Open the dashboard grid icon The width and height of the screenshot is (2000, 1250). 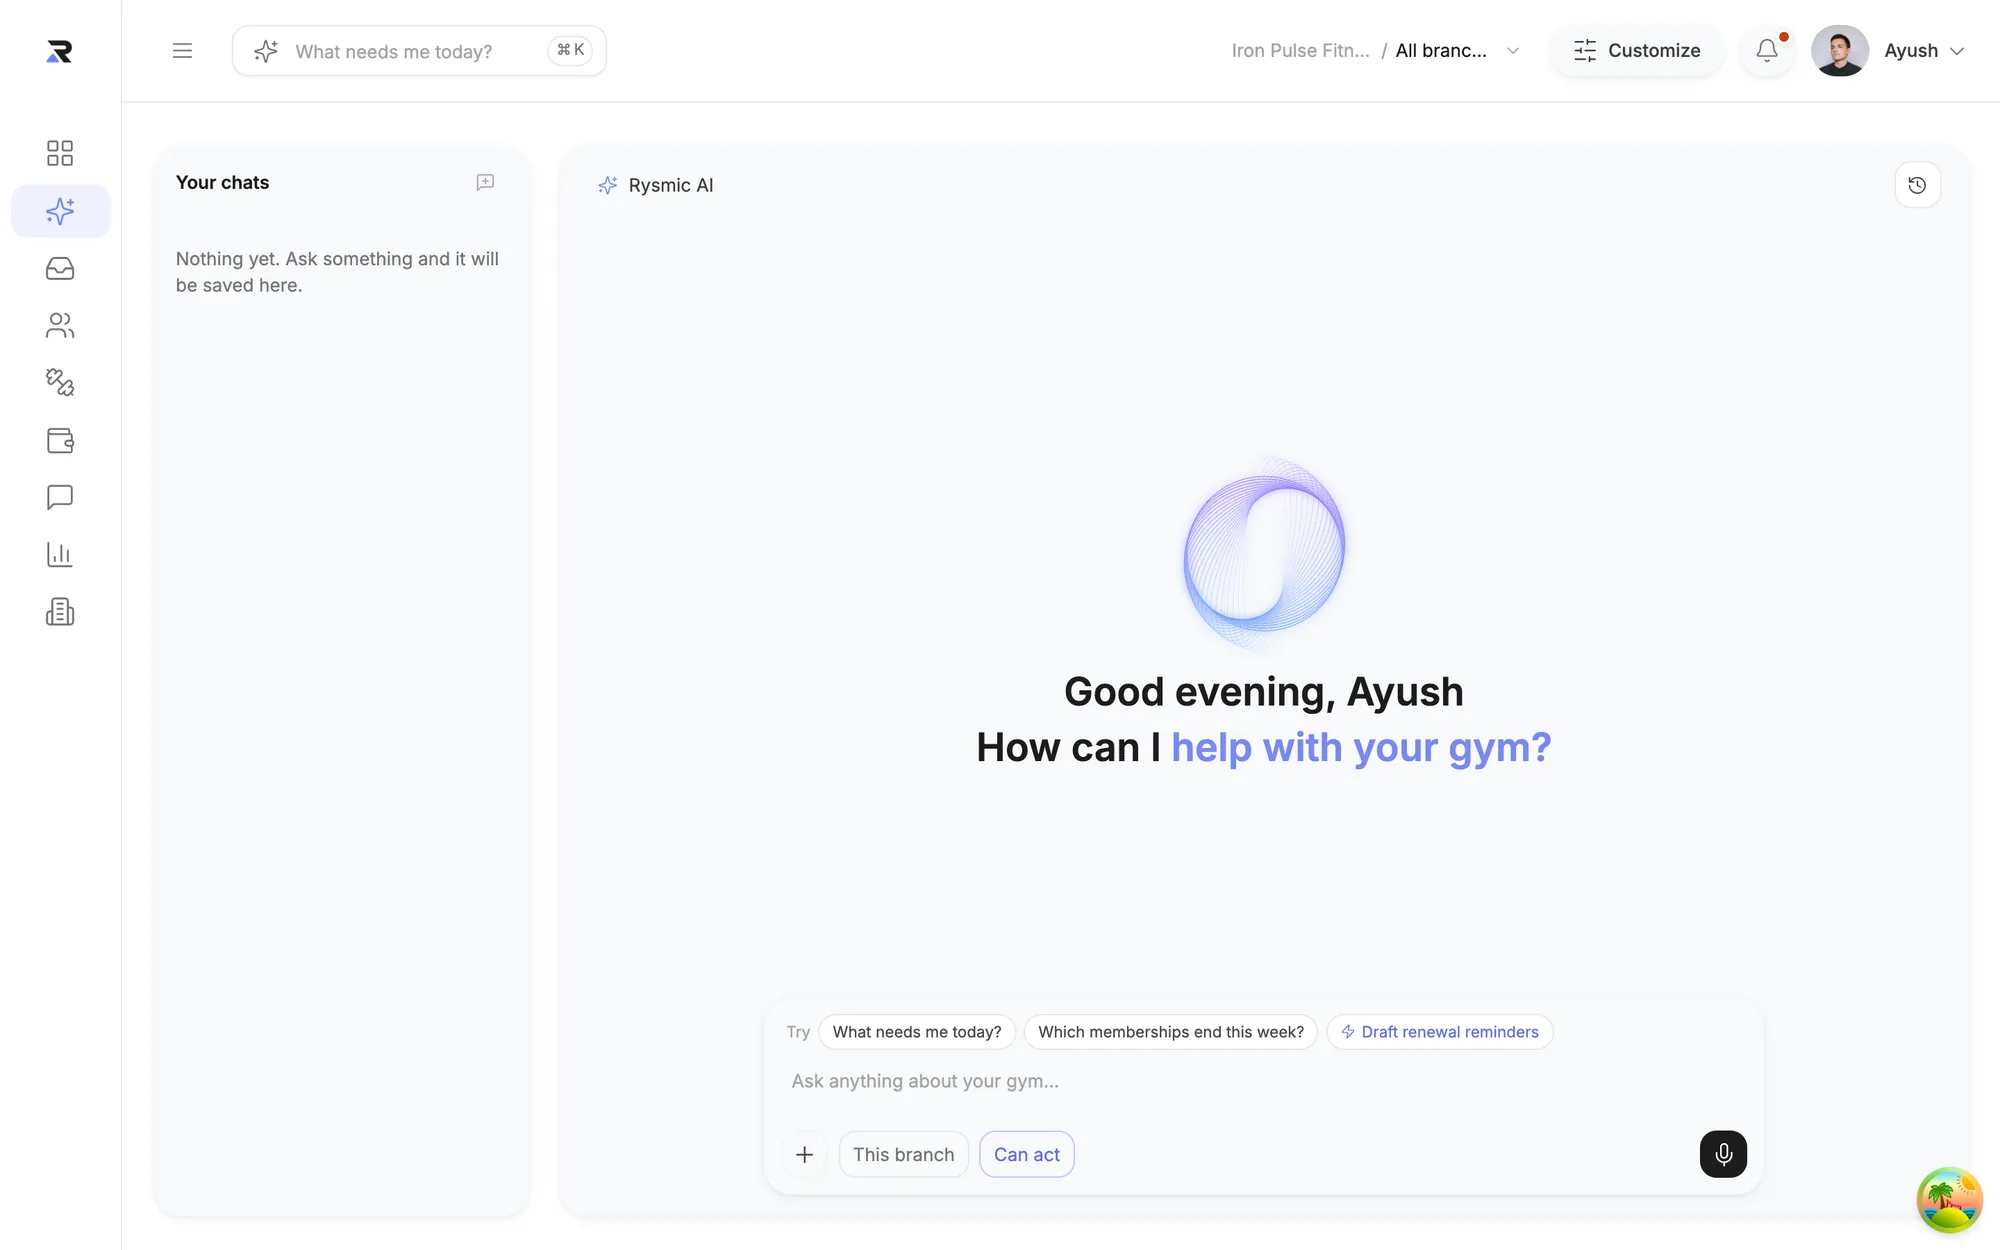(x=60, y=153)
